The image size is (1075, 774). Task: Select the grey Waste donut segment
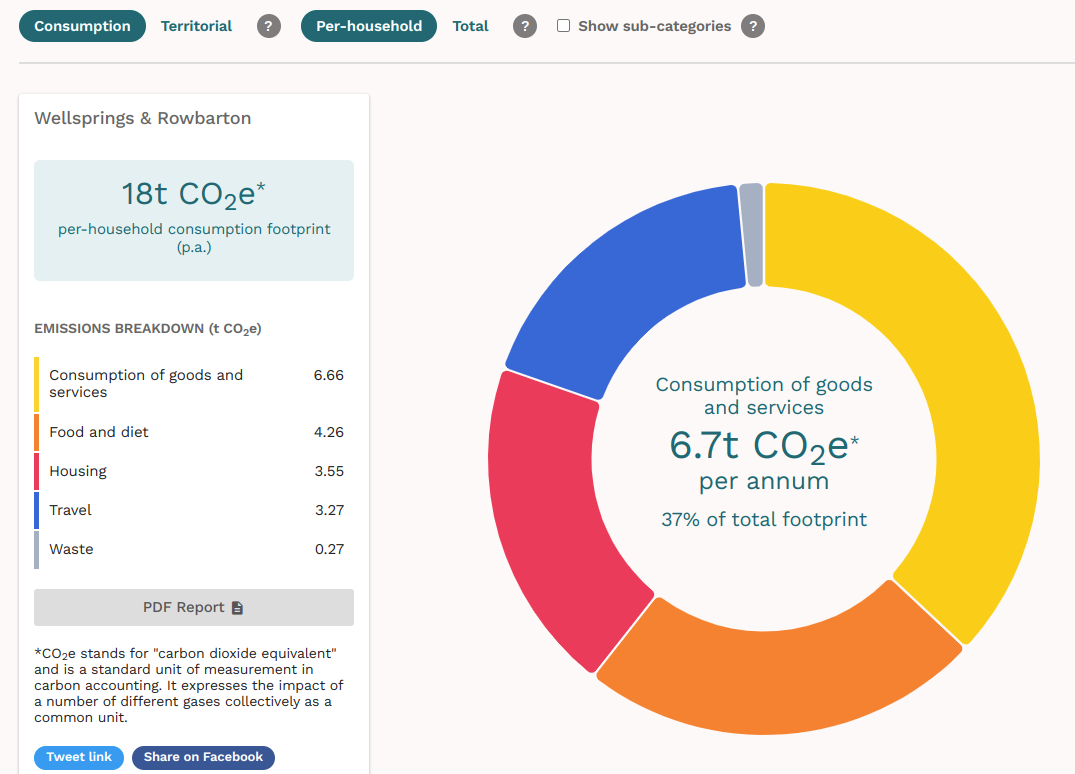(x=752, y=234)
